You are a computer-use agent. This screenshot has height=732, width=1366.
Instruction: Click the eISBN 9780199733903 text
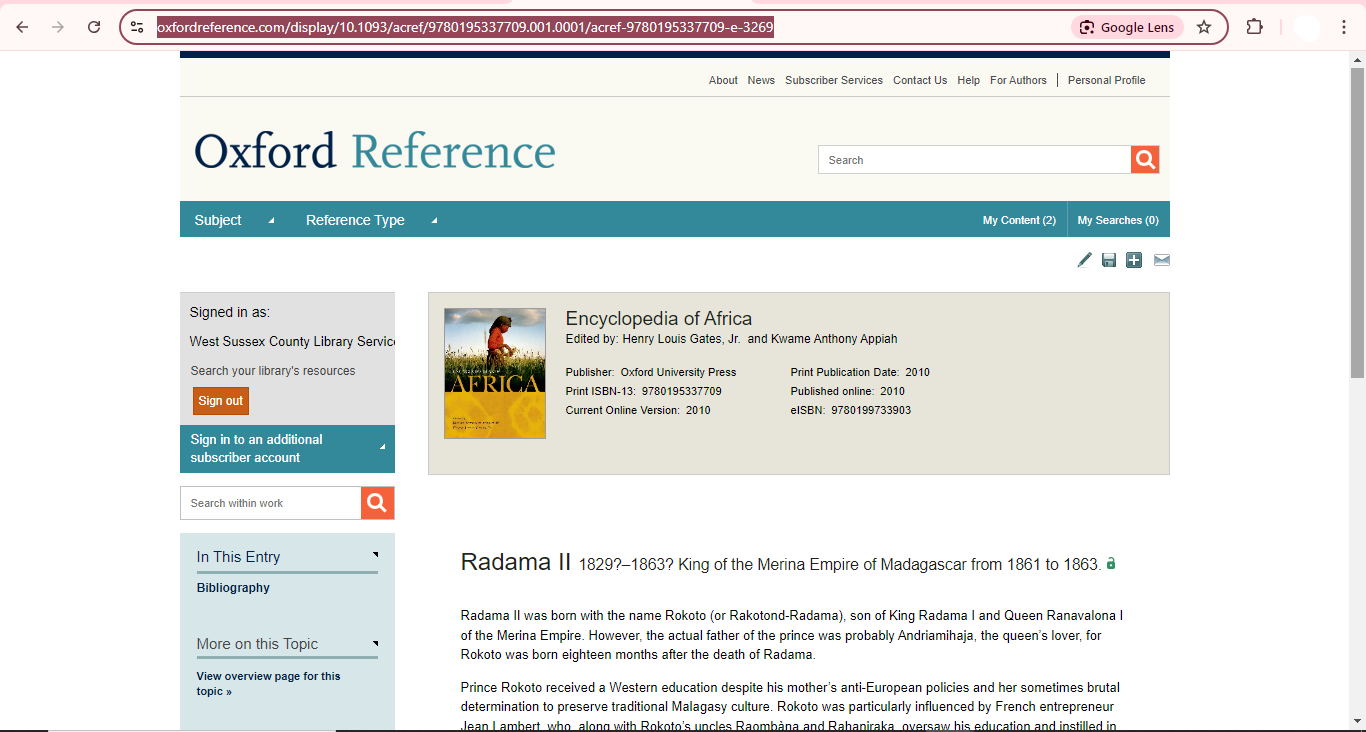(851, 410)
